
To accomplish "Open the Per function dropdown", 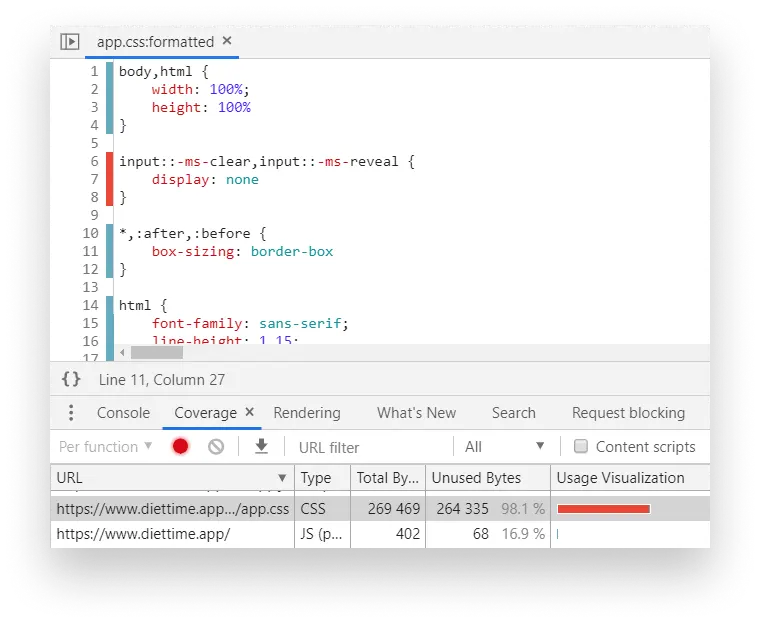I will point(105,447).
